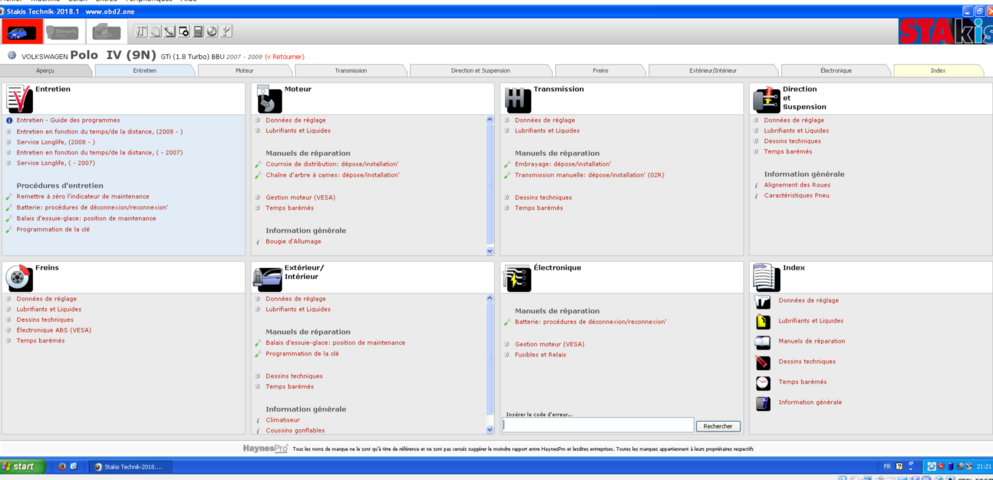Click the FR language indicator in tray
This screenshot has width=993, height=480.
coord(887,467)
